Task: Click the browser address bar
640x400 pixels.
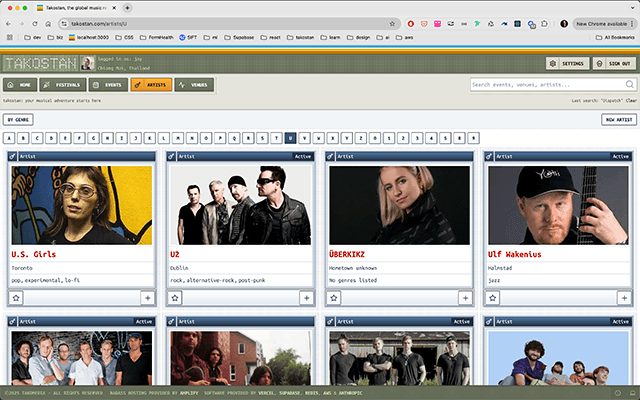Action: pyautogui.click(x=229, y=24)
